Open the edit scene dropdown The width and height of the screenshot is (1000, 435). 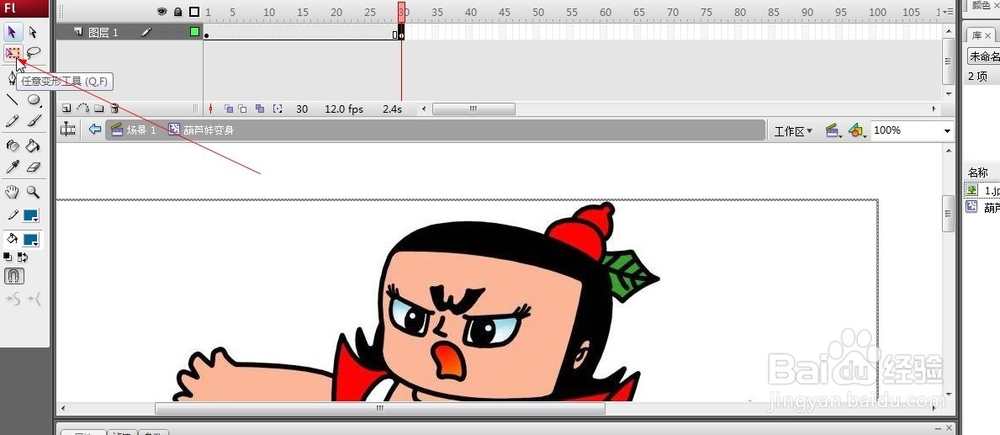[x=833, y=131]
